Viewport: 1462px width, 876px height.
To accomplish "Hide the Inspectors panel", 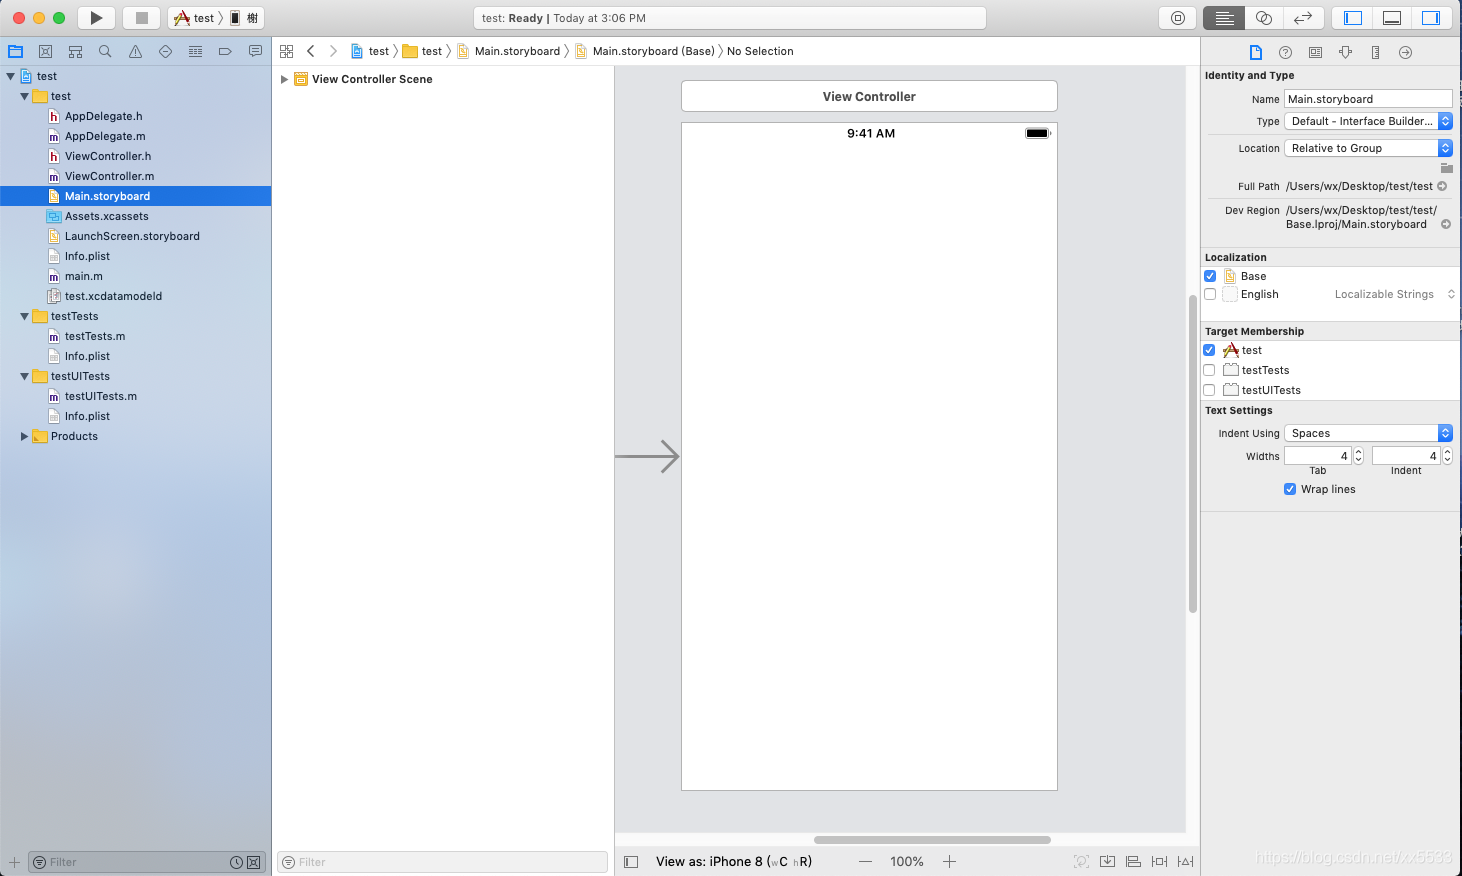I will (1431, 18).
